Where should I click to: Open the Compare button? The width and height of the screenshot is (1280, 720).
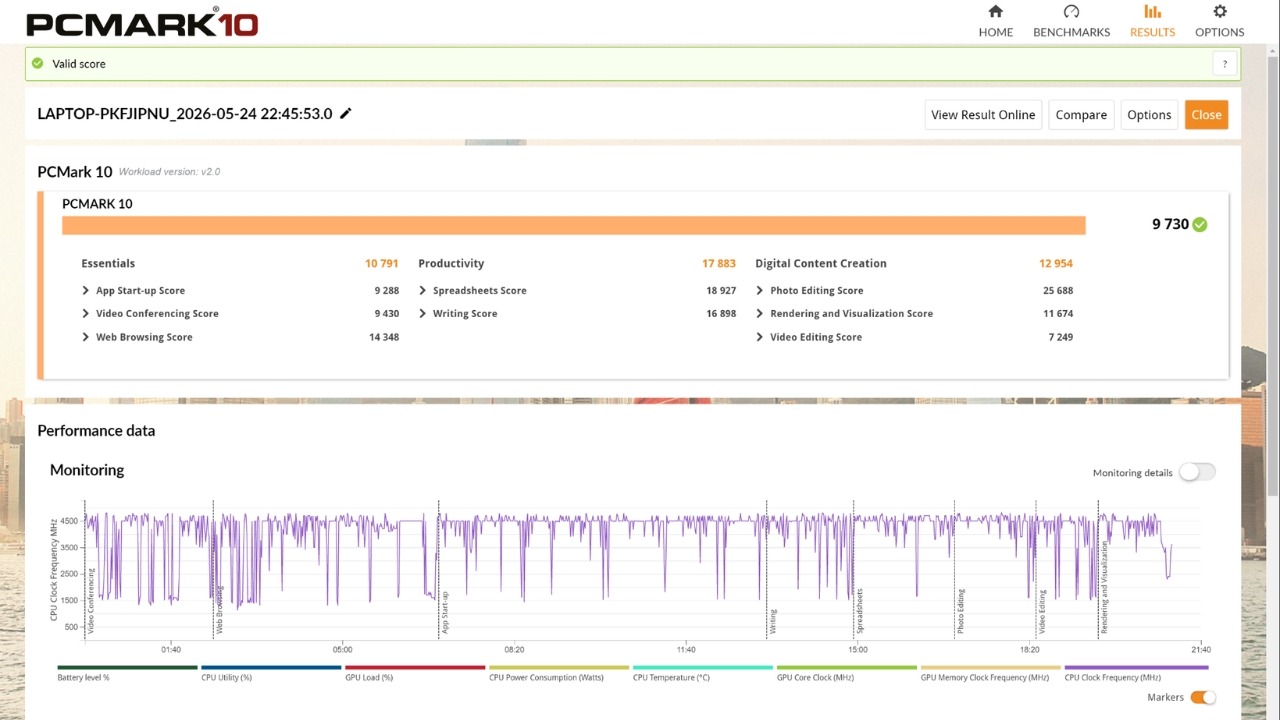click(x=1081, y=115)
